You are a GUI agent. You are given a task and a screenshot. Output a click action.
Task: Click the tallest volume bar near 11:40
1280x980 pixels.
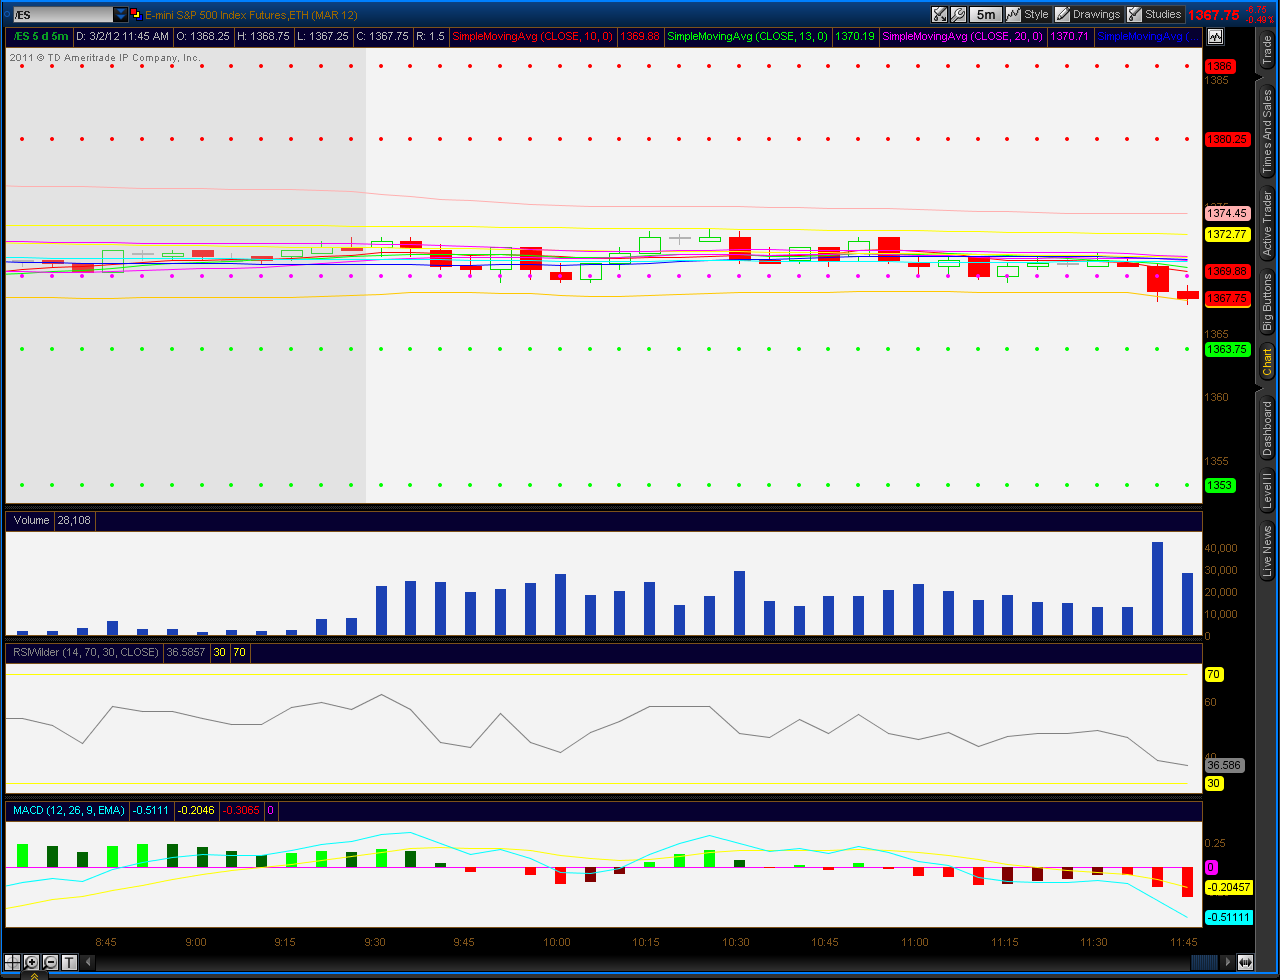click(1157, 589)
